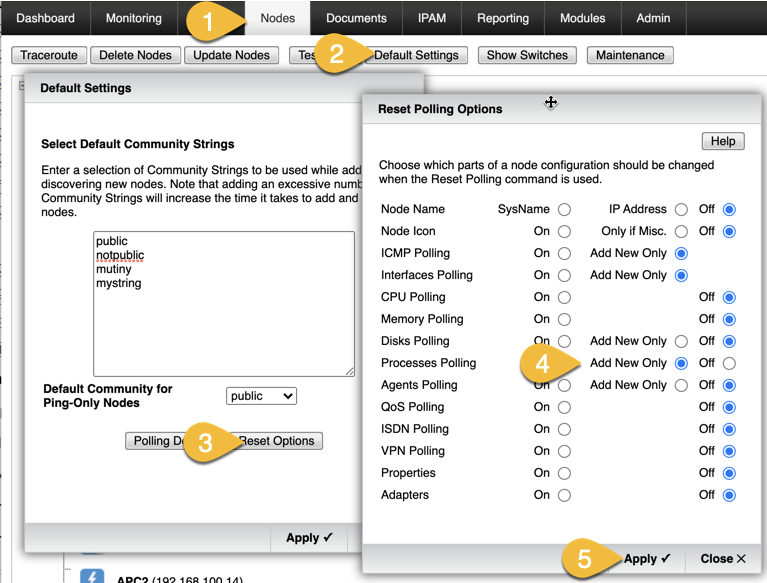Open the Default Community dropdown showing public
The image size is (767, 583).
pos(261,396)
